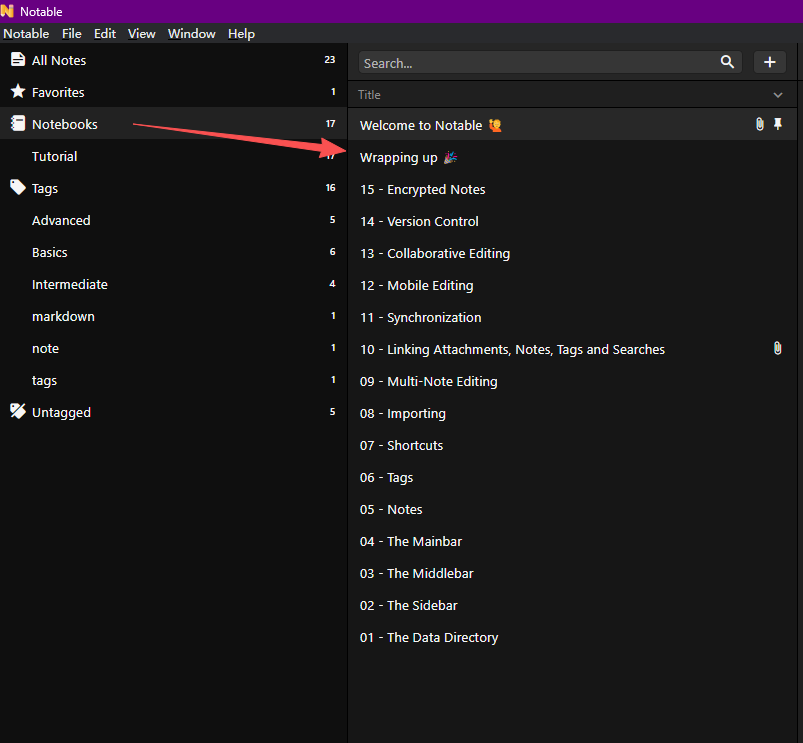The image size is (803, 743).
Task: Open the View menu
Action: click(x=141, y=34)
